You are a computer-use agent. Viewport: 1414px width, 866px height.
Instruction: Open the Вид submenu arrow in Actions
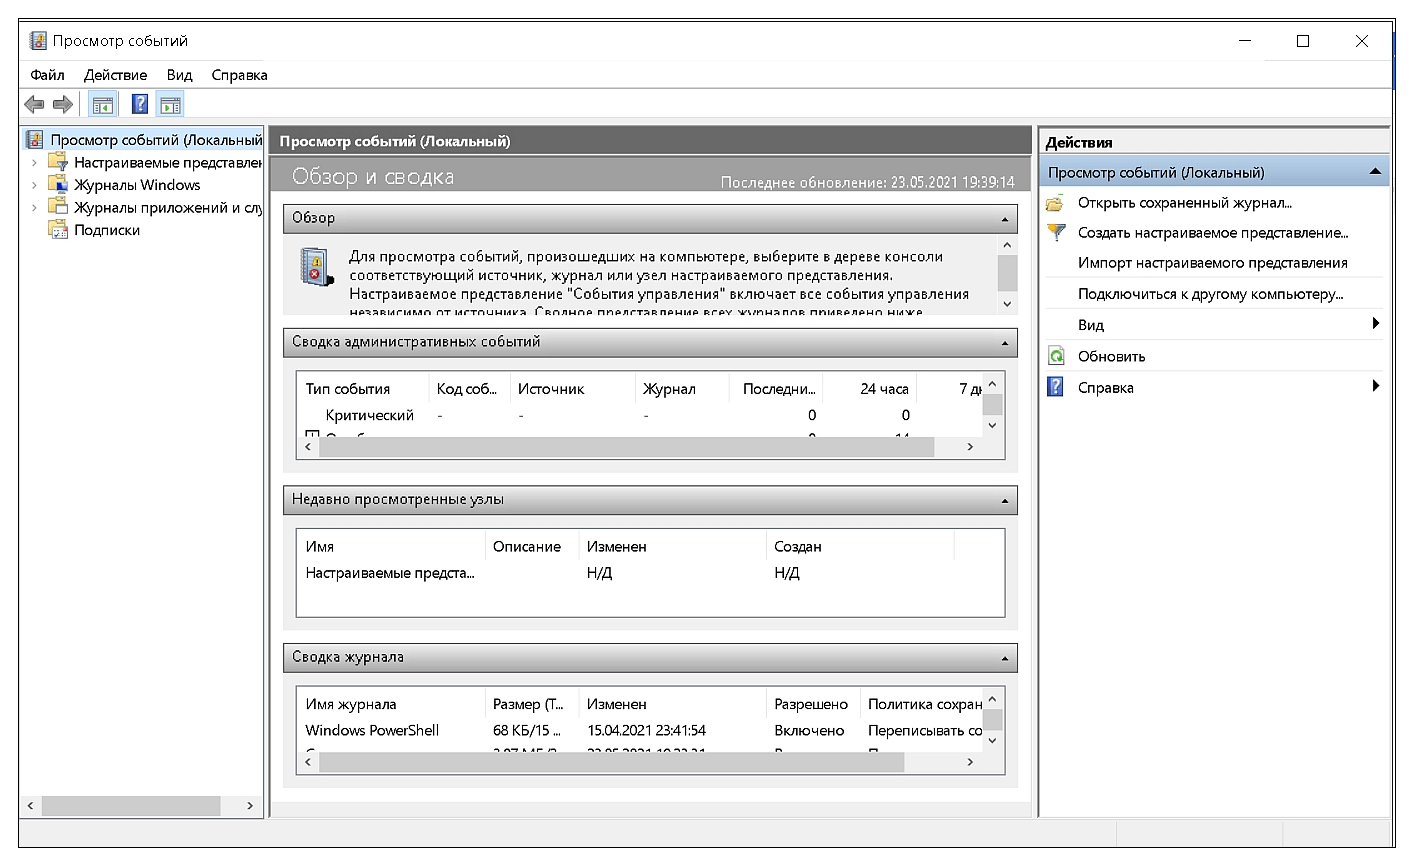coord(1376,323)
